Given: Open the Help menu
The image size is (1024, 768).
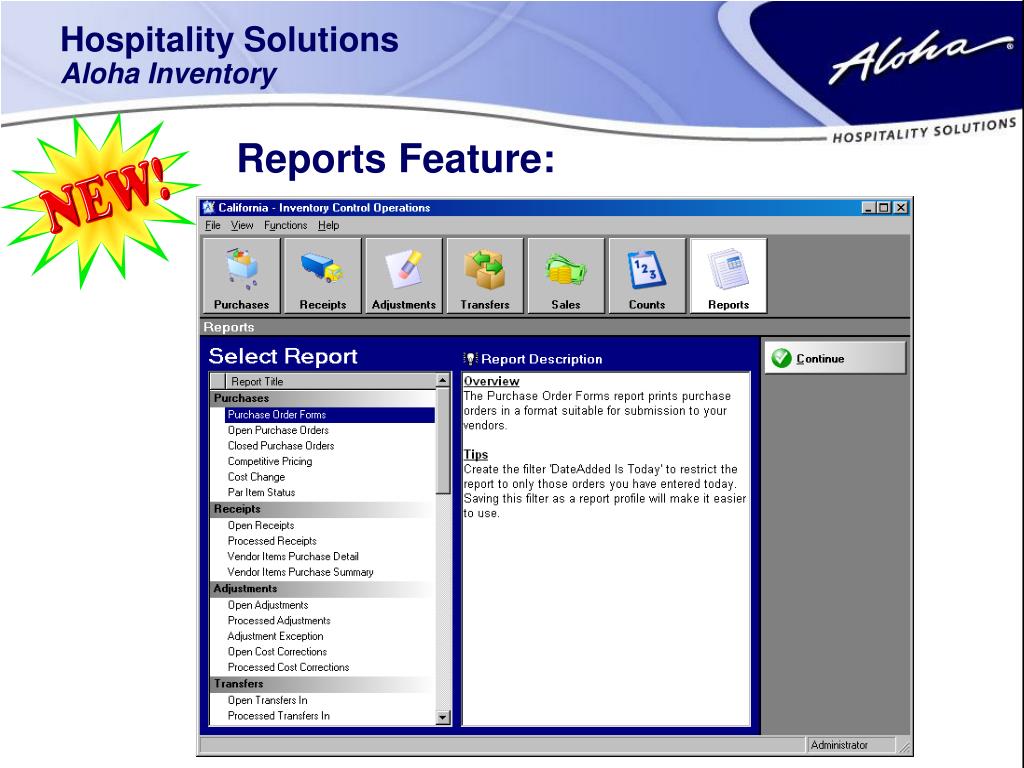Looking at the screenshot, I should [328, 225].
